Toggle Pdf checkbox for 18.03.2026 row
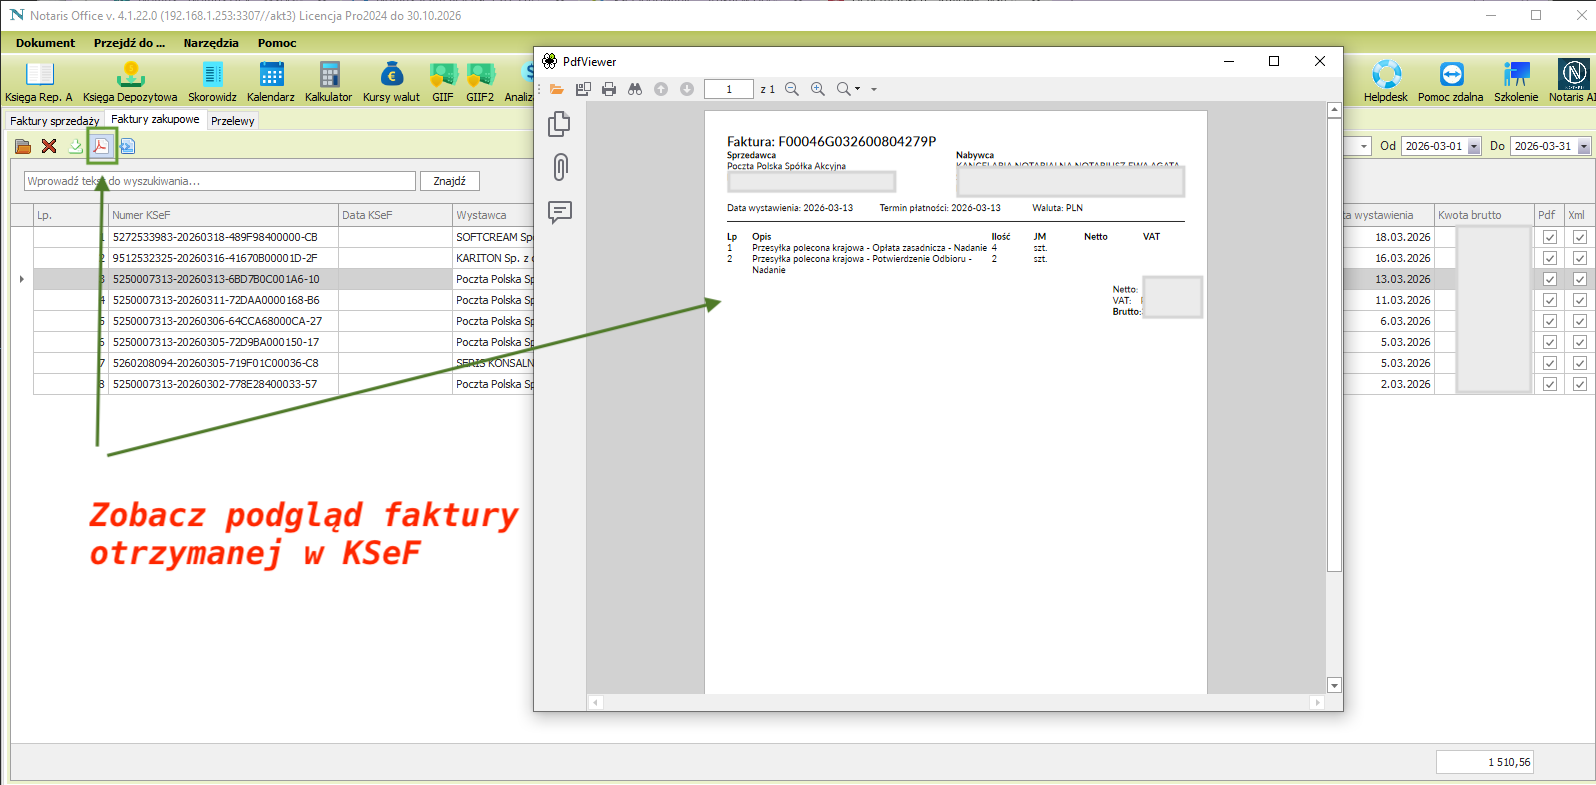Viewport: 1596px width, 785px height. (x=1549, y=237)
